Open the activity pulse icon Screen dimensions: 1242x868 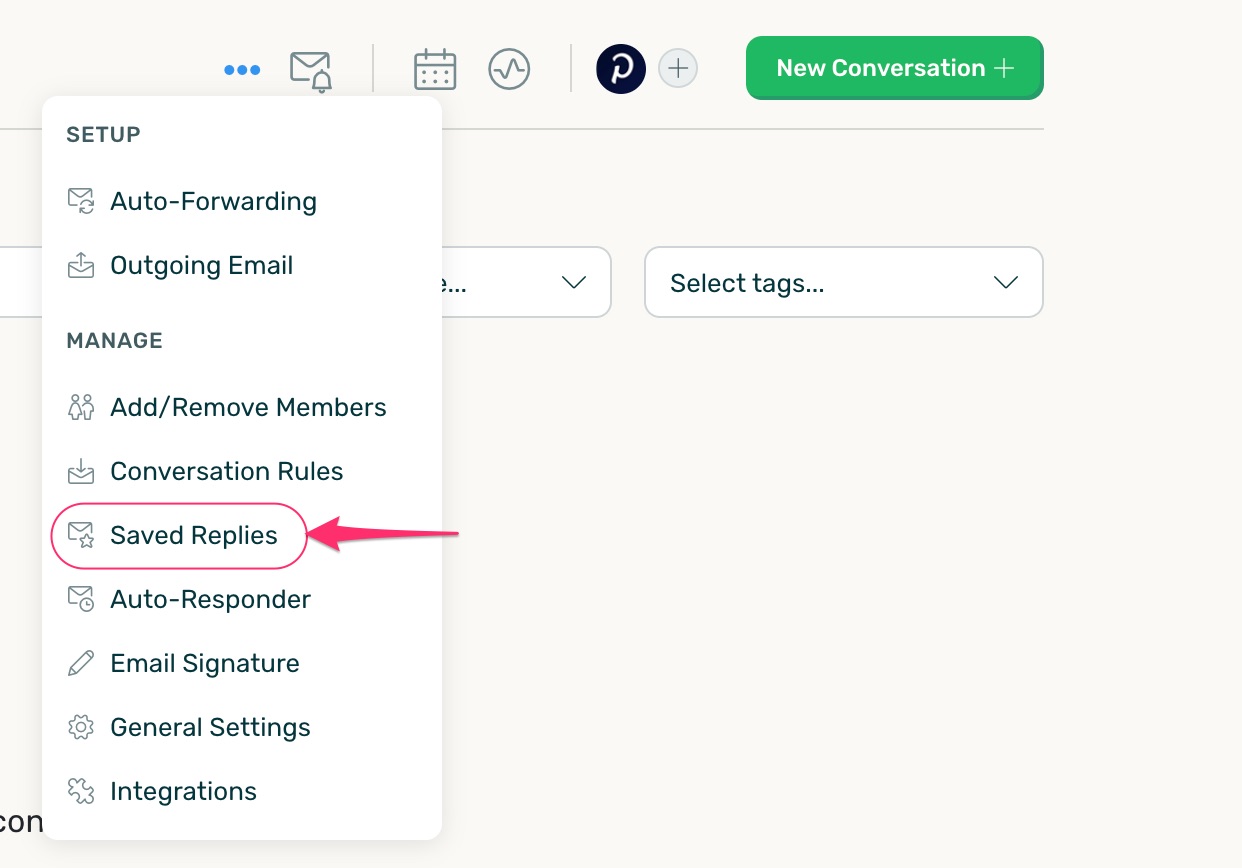coord(509,70)
